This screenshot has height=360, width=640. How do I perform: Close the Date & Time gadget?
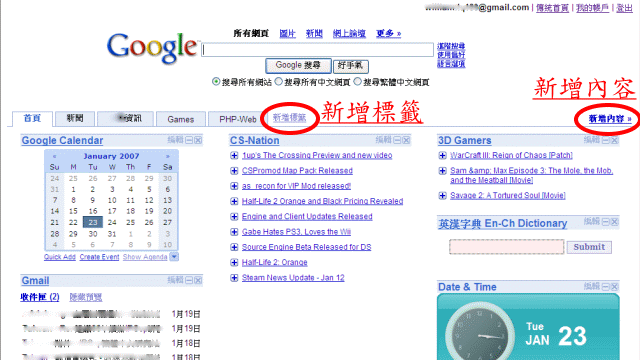[615, 287]
